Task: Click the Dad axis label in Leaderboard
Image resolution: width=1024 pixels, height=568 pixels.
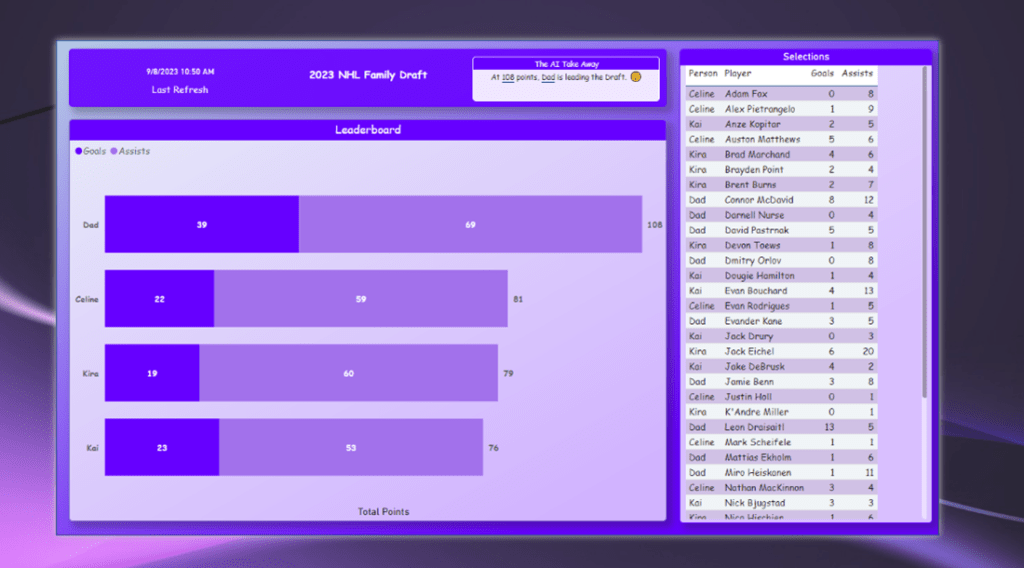Action: pyautogui.click(x=90, y=225)
